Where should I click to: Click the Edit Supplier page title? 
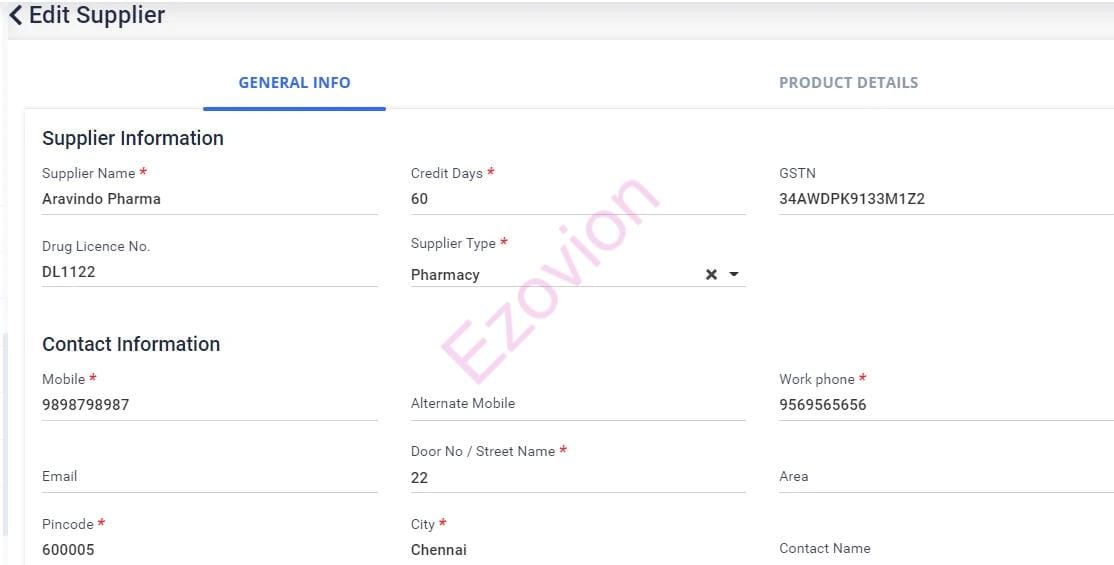97,16
